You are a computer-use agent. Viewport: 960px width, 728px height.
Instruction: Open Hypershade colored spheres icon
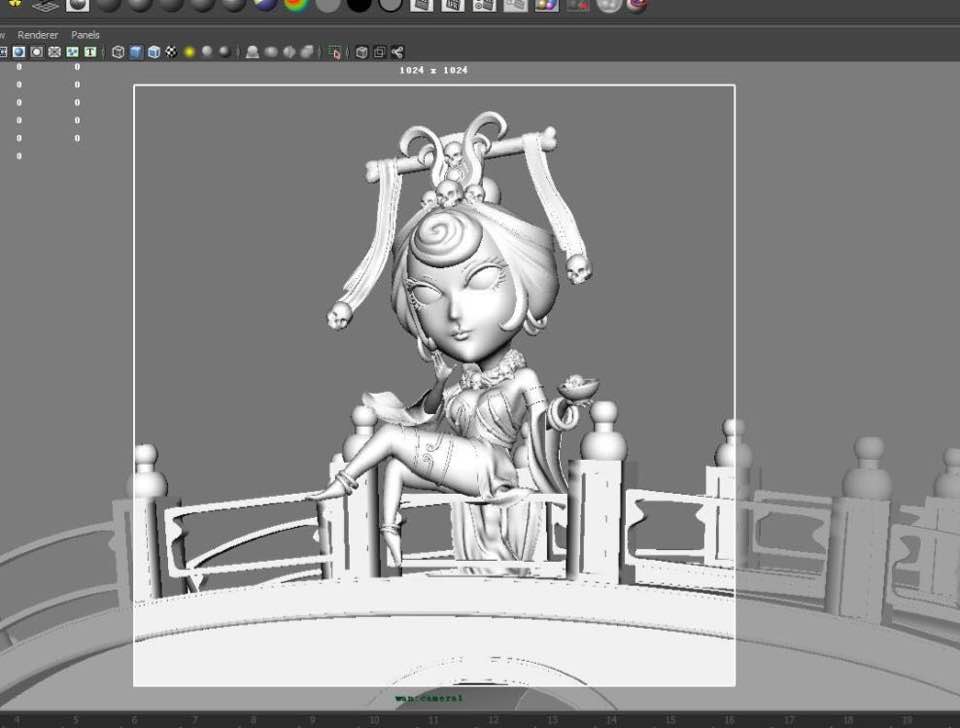coord(546,5)
